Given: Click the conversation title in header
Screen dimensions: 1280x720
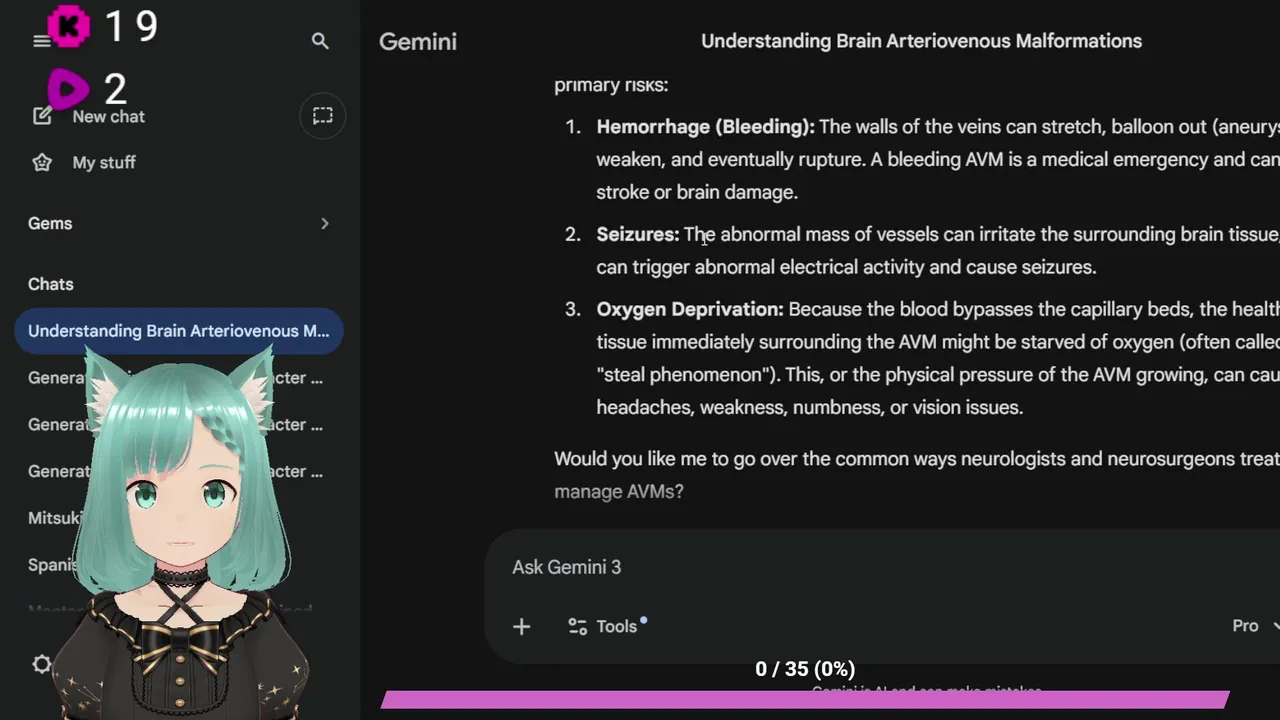Looking at the screenshot, I should [x=921, y=41].
